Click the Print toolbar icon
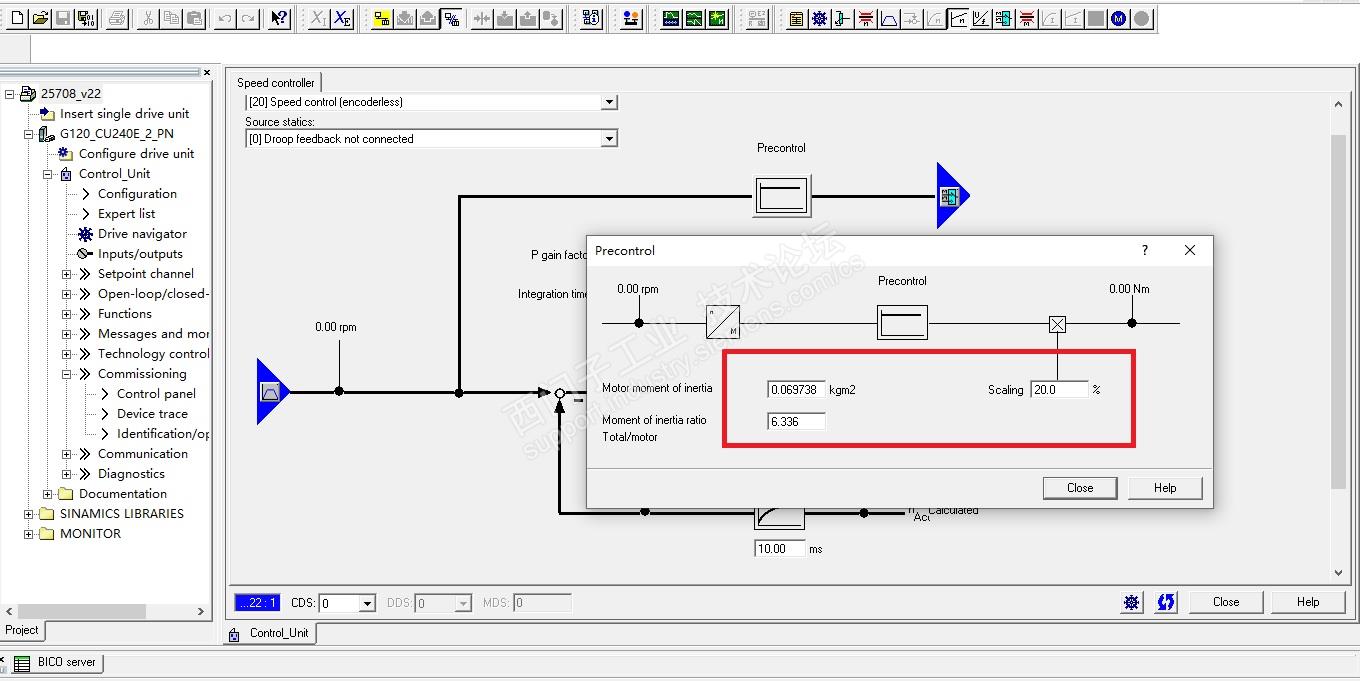This screenshot has width=1366, height=681. 117,18
